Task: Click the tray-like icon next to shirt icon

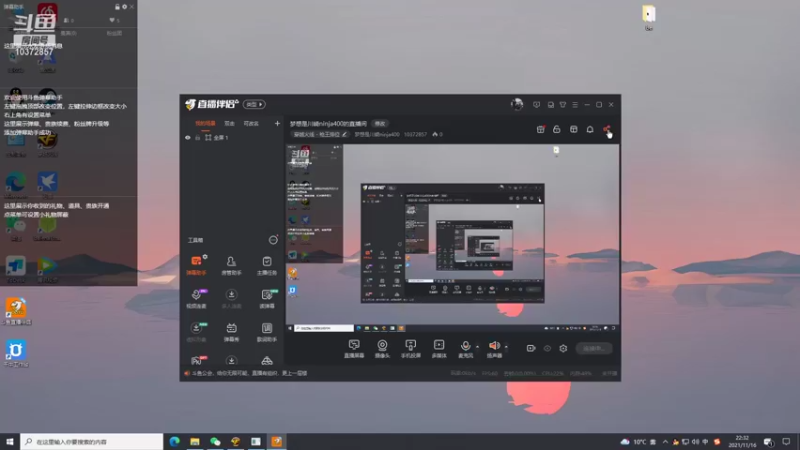Action: (x=551, y=105)
